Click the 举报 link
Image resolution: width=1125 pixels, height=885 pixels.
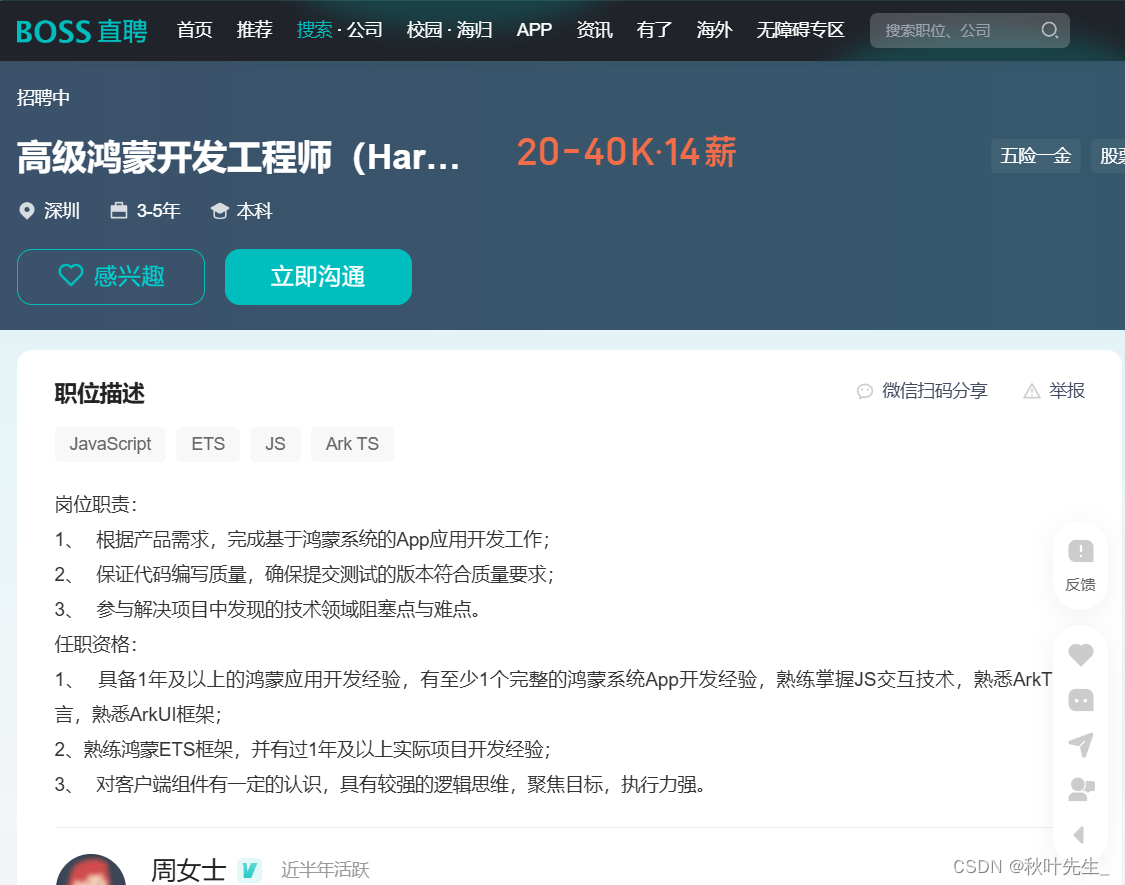[1066, 391]
